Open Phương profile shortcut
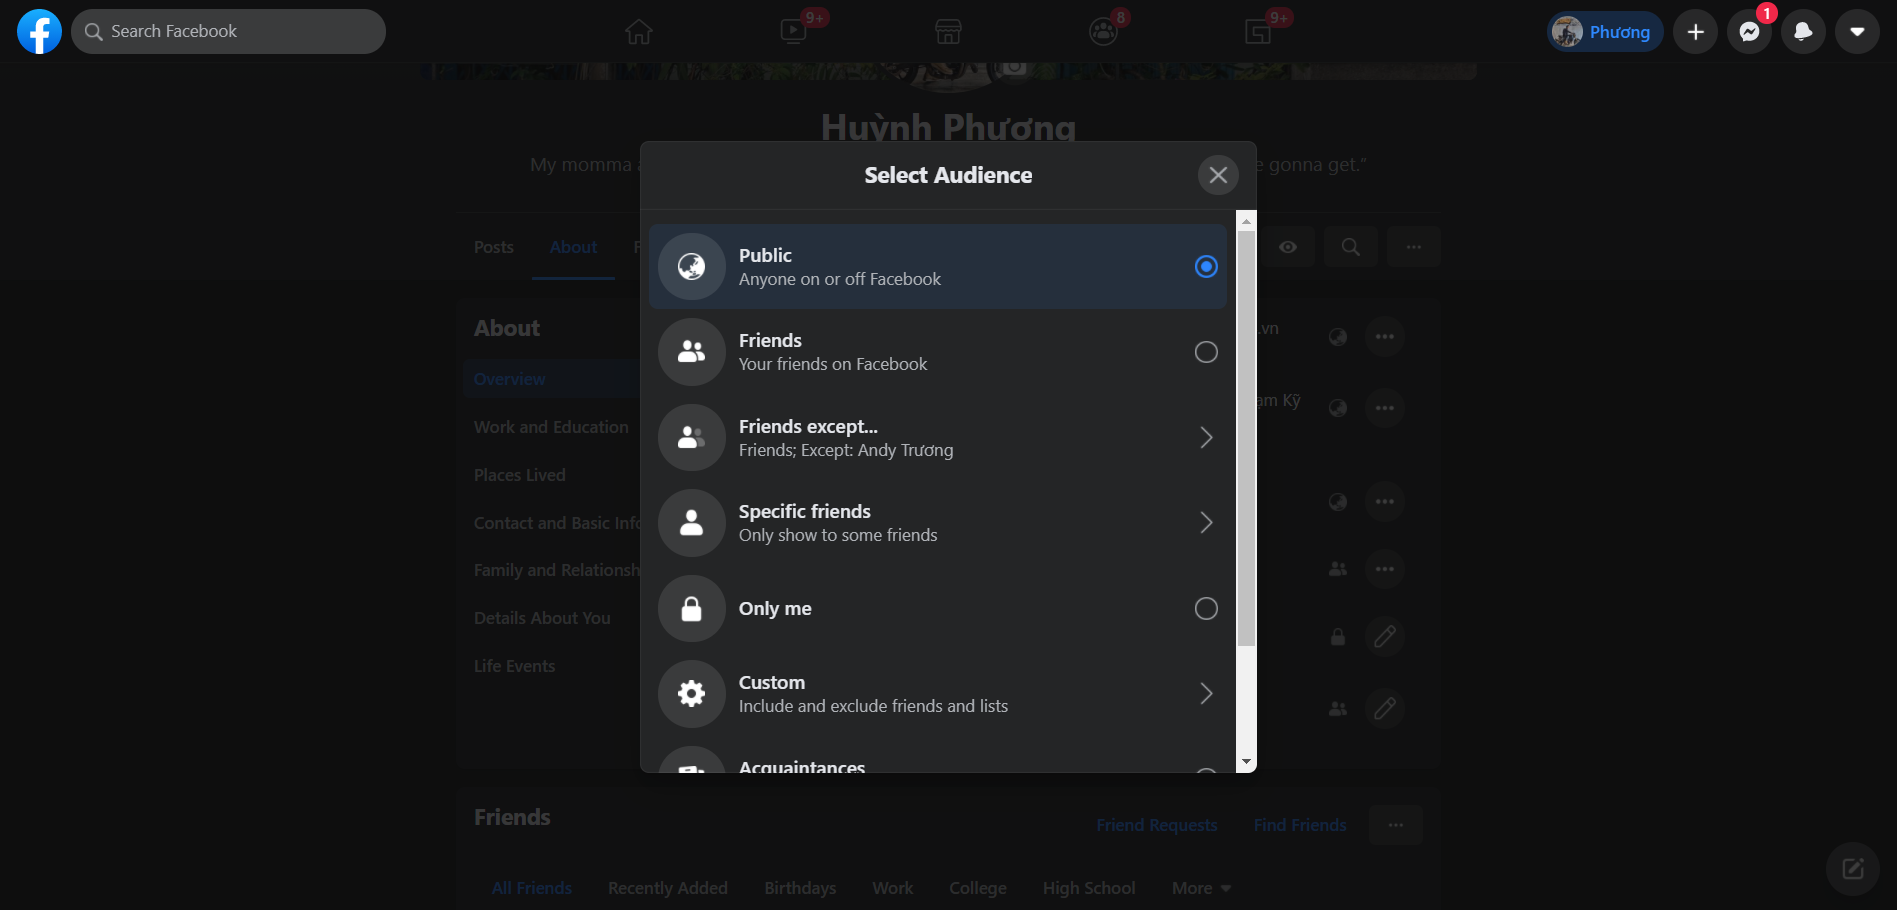This screenshot has height=910, width=1897. point(1604,32)
